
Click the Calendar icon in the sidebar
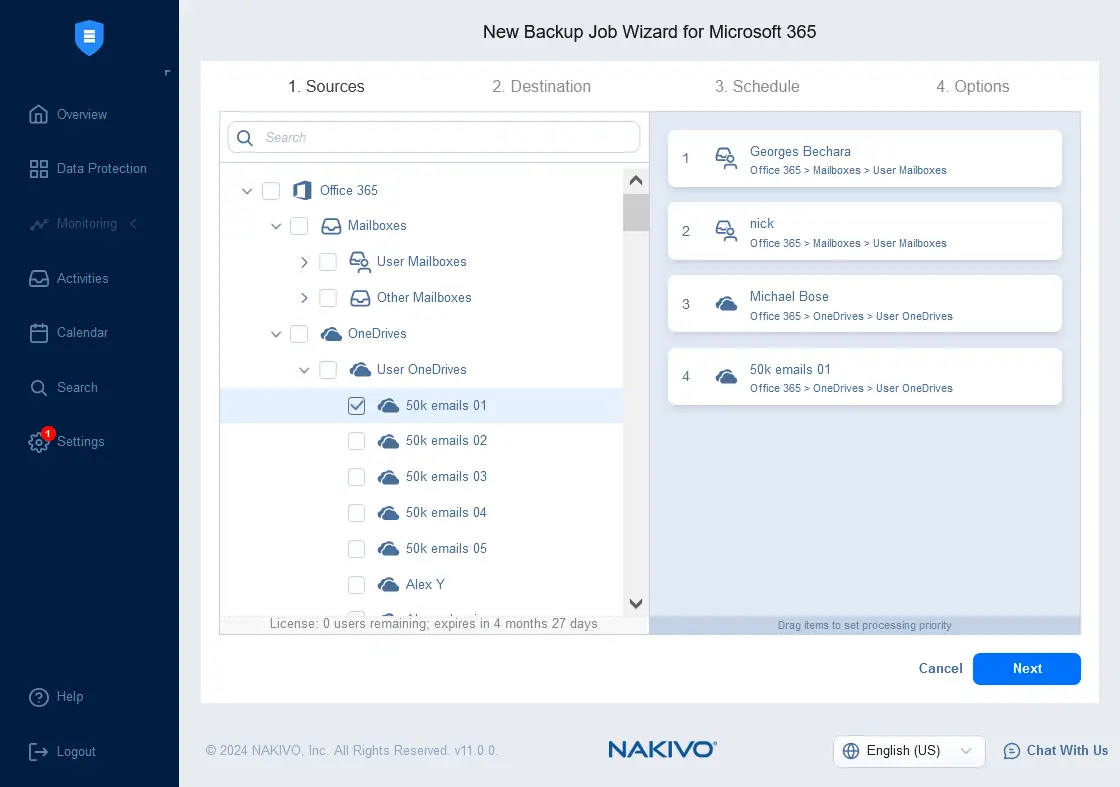pyautogui.click(x=39, y=333)
